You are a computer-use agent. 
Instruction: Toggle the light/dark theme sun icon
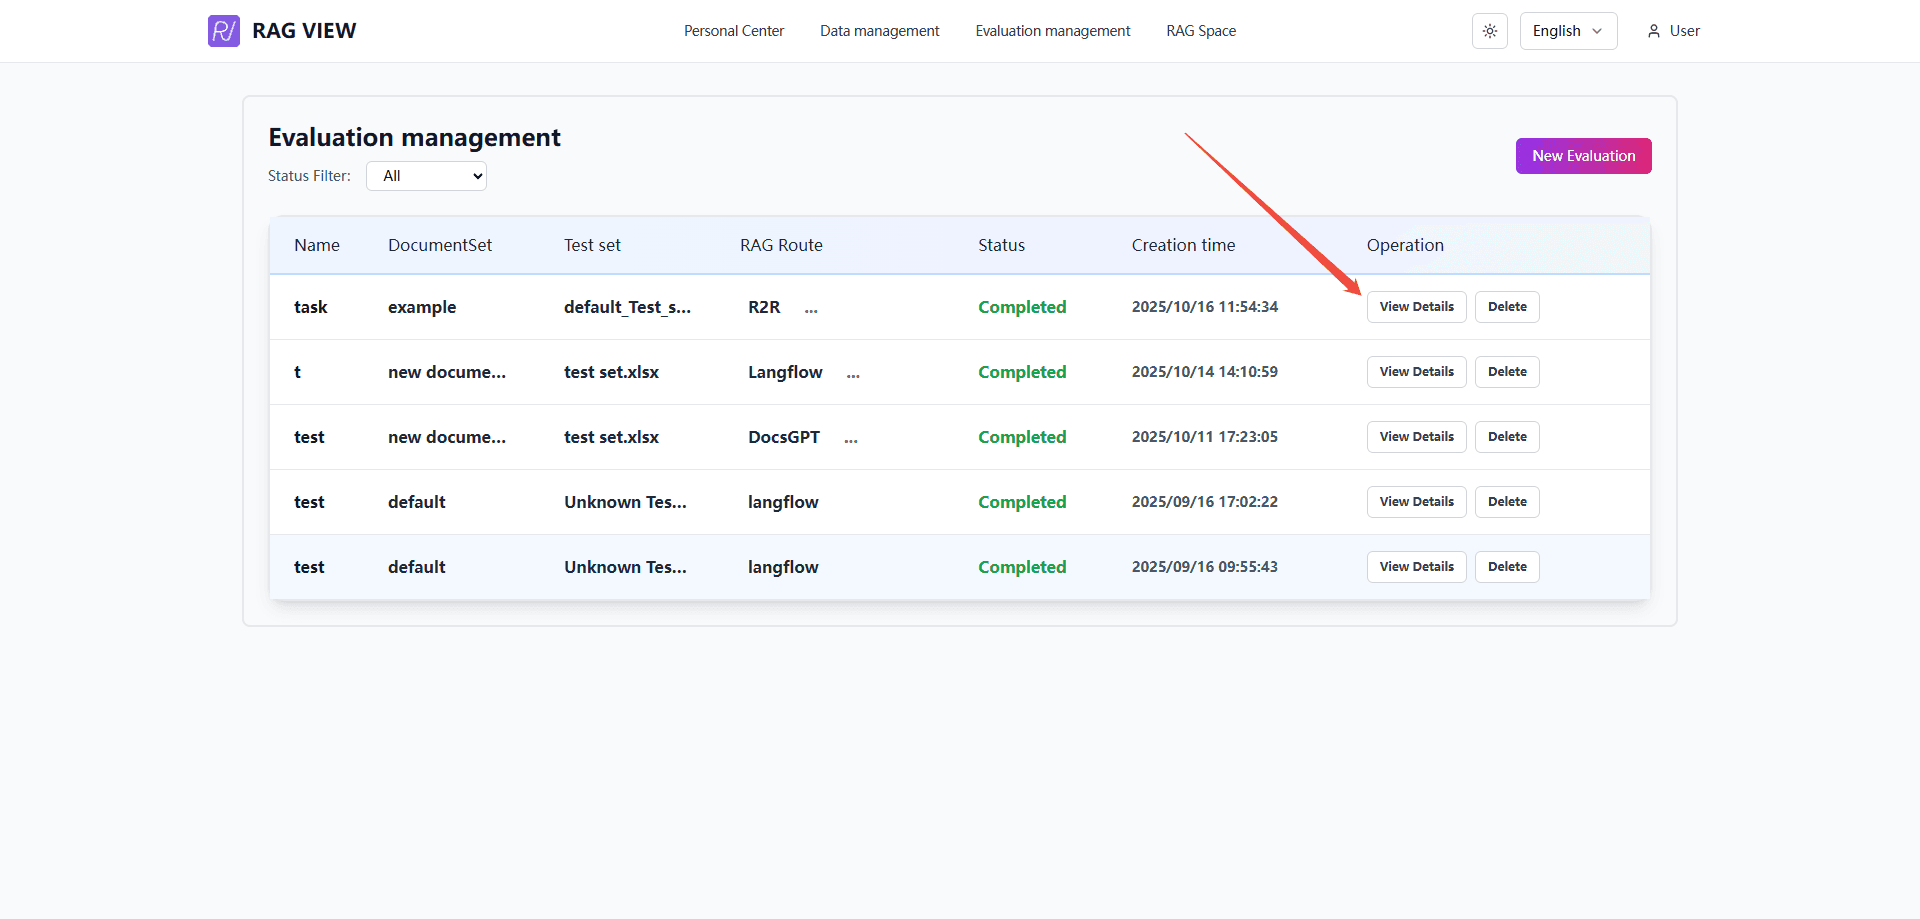click(x=1489, y=31)
